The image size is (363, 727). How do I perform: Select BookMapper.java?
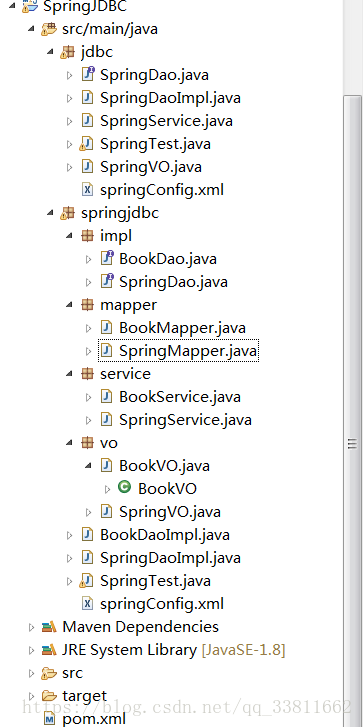(183, 328)
